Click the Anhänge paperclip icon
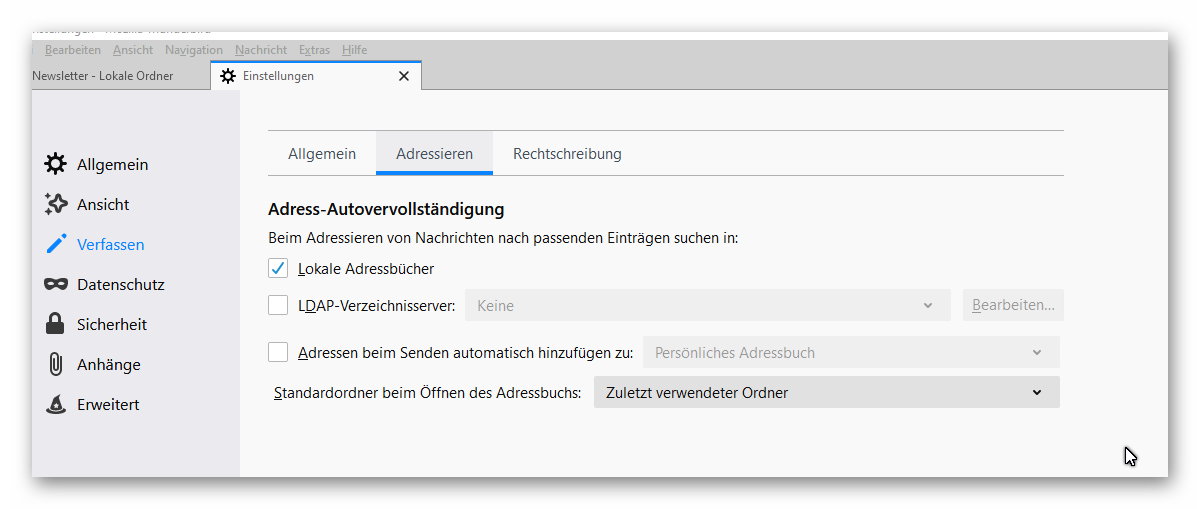 click(x=56, y=364)
